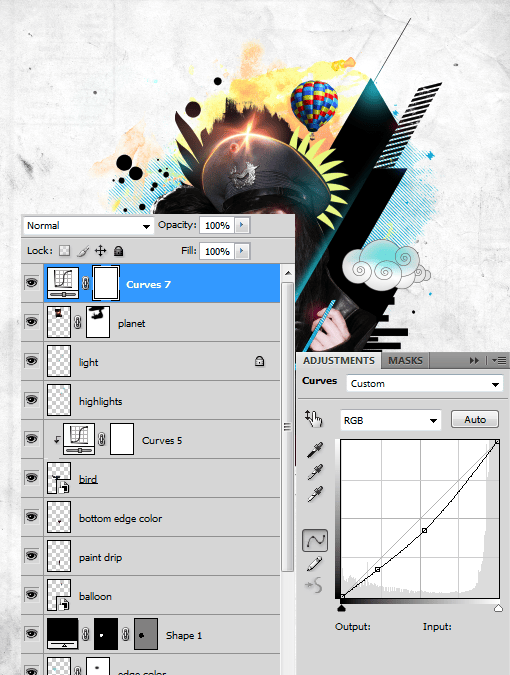The image size is (510, 675).
Task: Hide the bird layer
Action: [x=31, y=478]
